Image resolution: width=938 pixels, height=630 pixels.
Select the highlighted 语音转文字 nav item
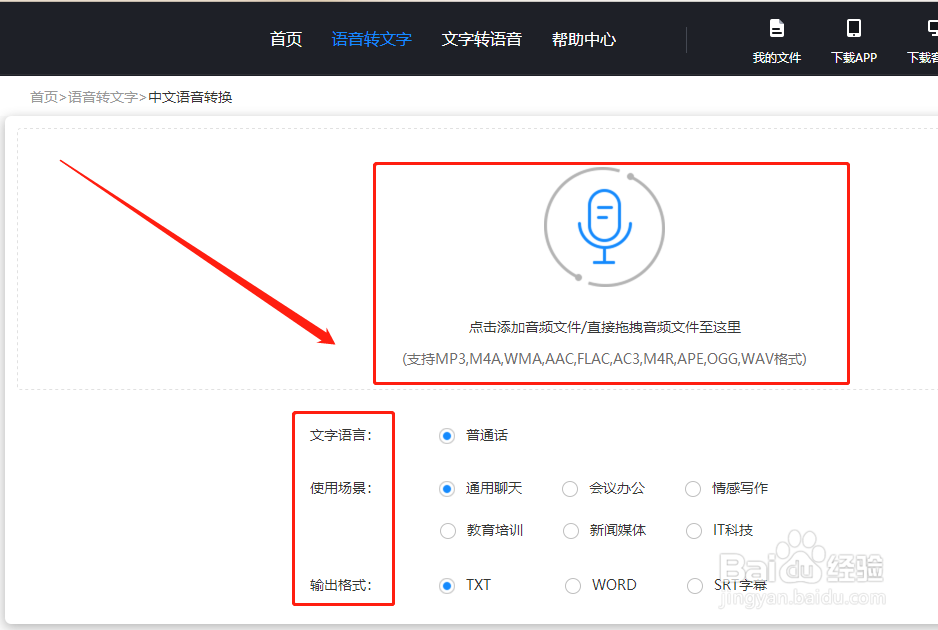pos(372,39)
